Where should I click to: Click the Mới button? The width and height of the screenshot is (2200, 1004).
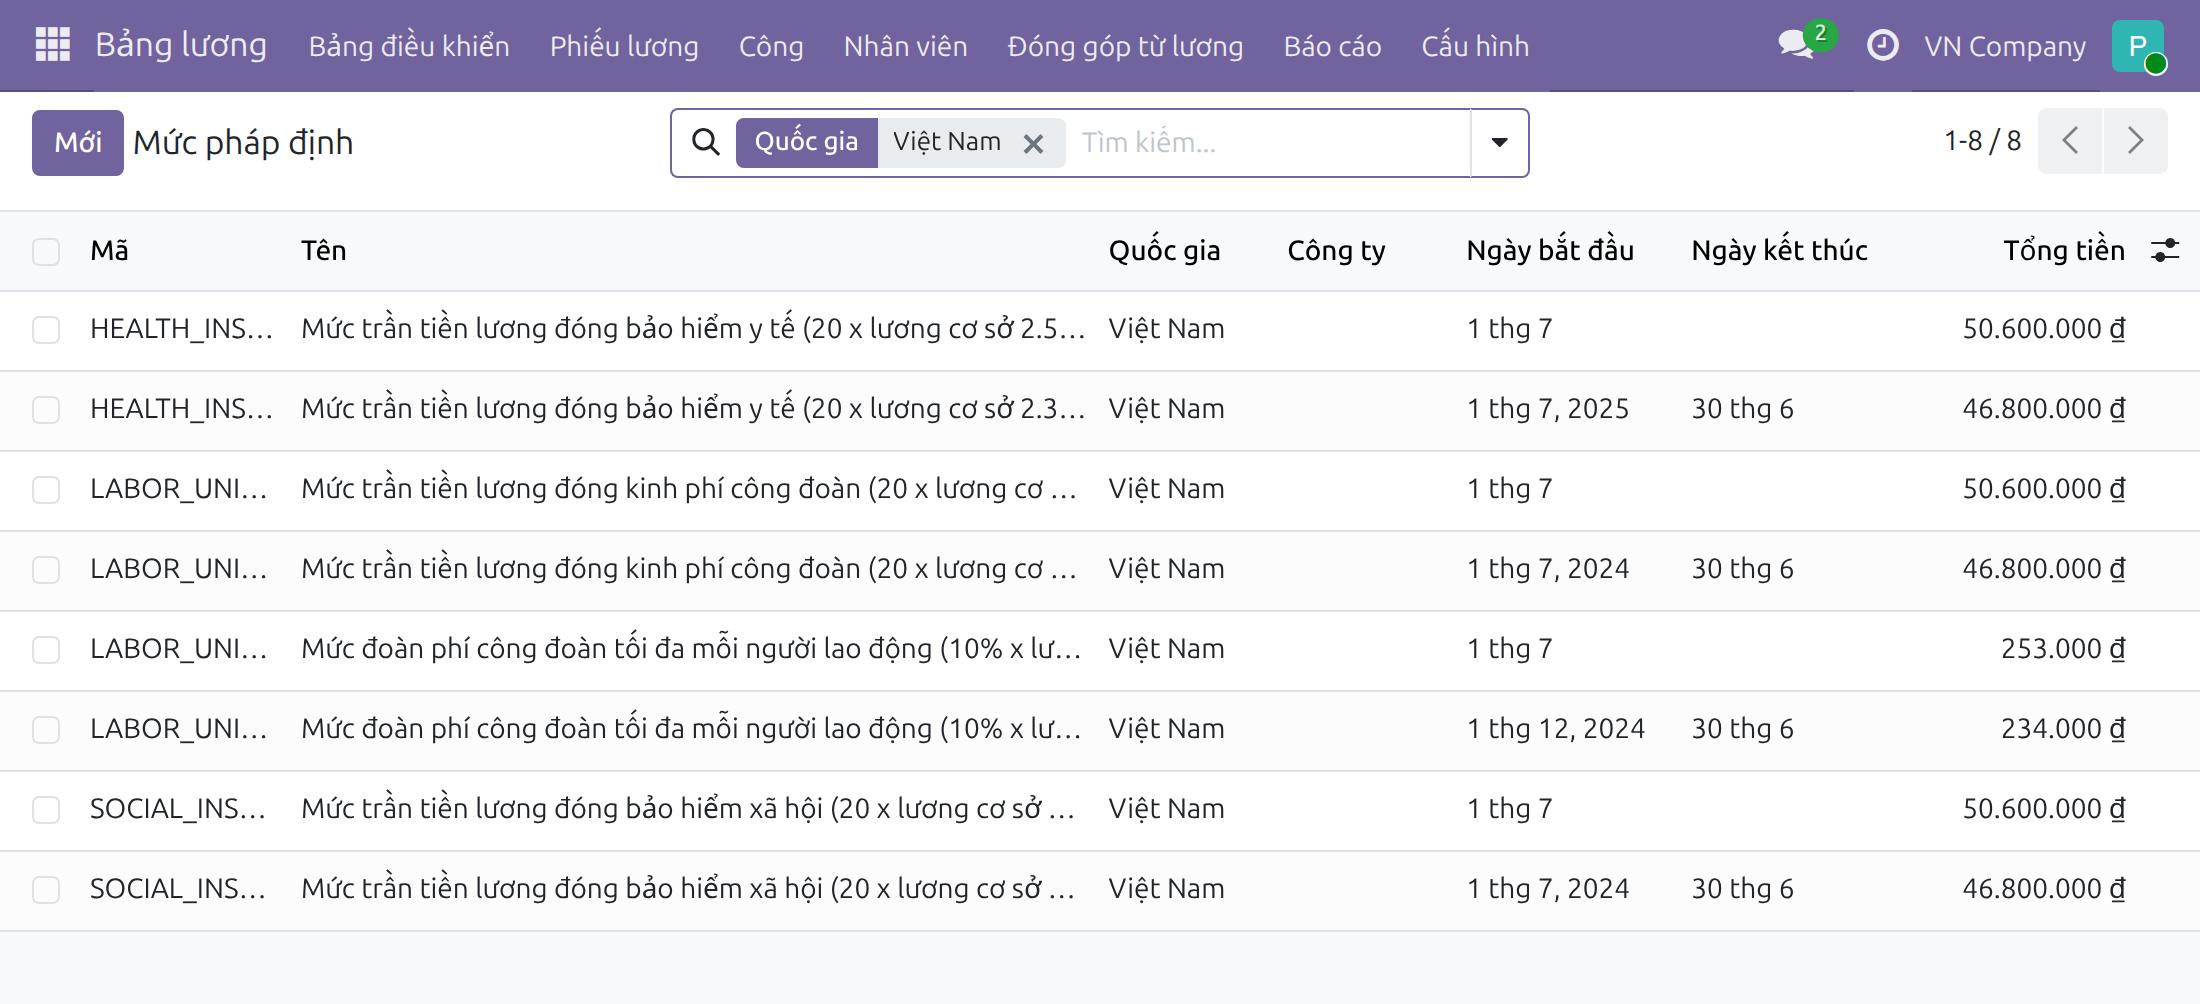pyautogui.click(x=78, y=143)
